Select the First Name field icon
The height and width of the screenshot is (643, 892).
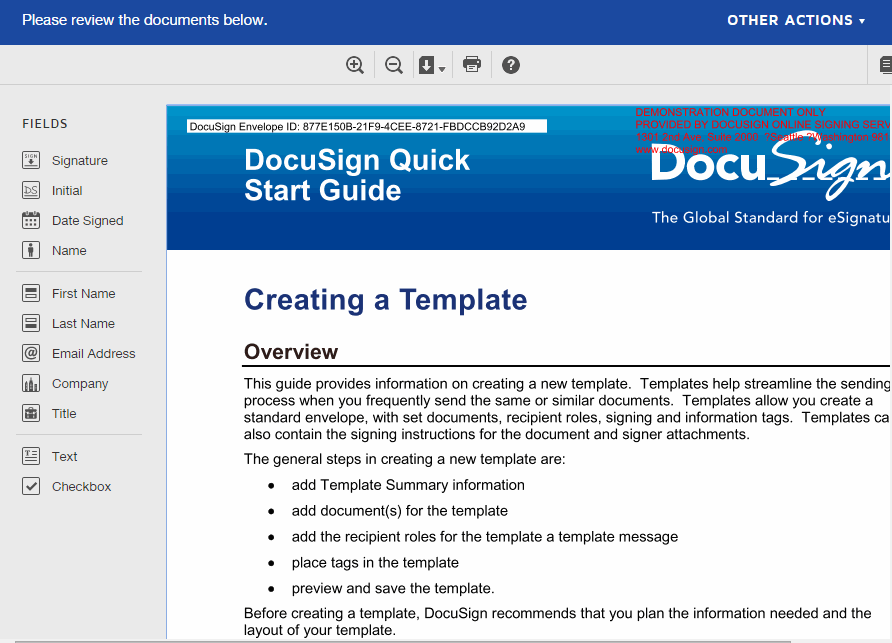click(31, 294)
